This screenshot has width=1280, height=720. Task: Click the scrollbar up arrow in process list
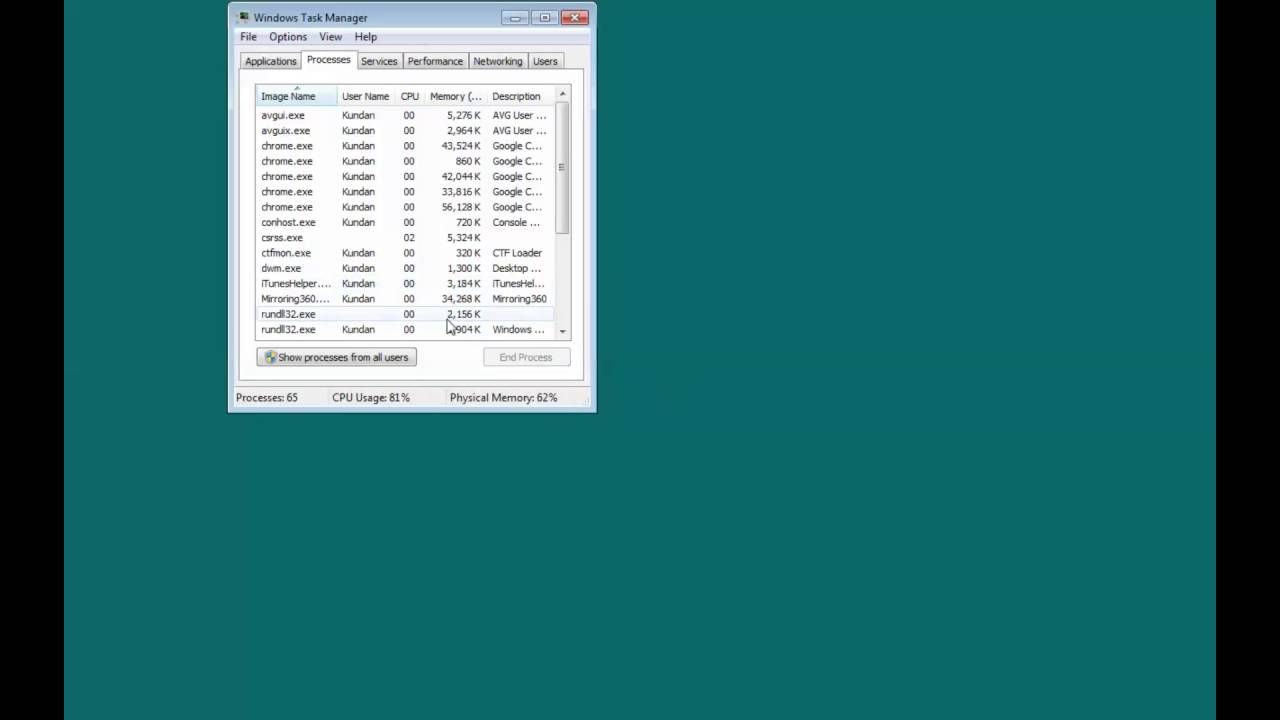tap(563, 94)
